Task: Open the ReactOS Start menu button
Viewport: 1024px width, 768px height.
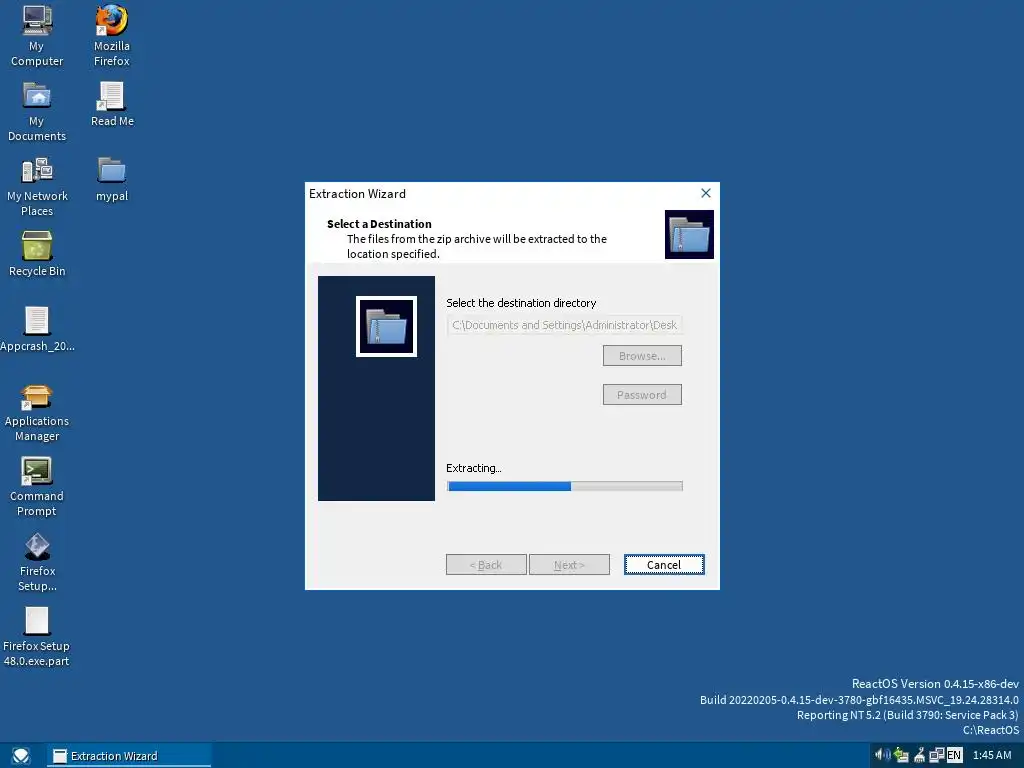Action: [x=21, y=756]
